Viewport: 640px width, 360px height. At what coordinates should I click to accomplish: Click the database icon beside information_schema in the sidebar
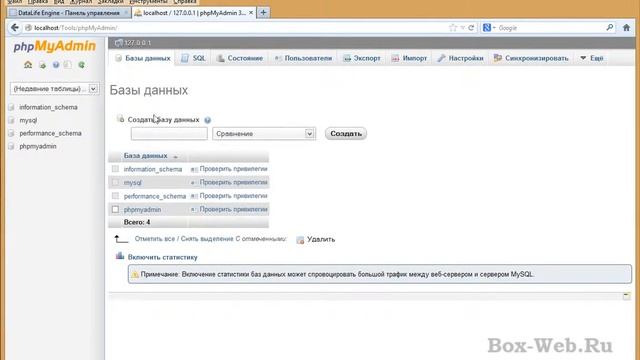[x=11, y=107]
